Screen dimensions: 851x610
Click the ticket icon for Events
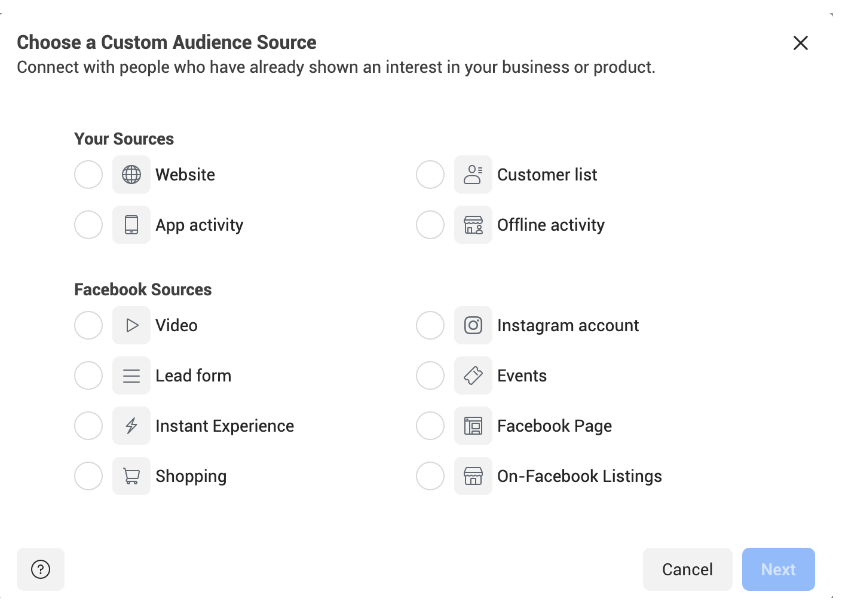[473, 376]
